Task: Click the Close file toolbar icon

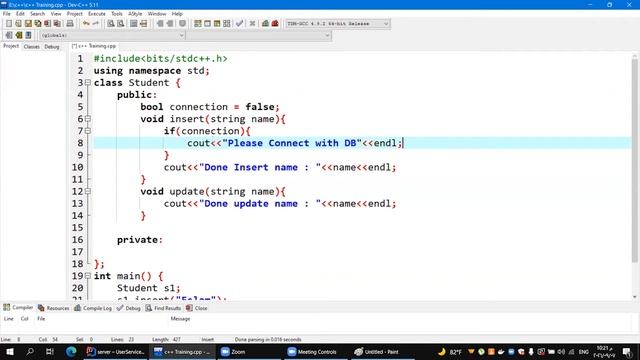Action: (x=48, y=24)
